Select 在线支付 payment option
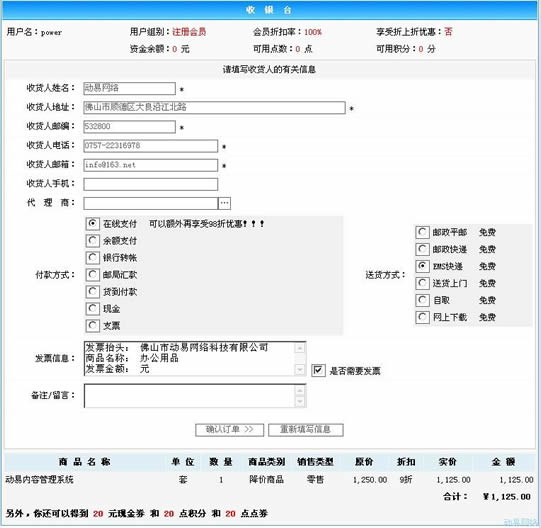The width and height of the screenshot is (541, 528). [x=92, y=224]
